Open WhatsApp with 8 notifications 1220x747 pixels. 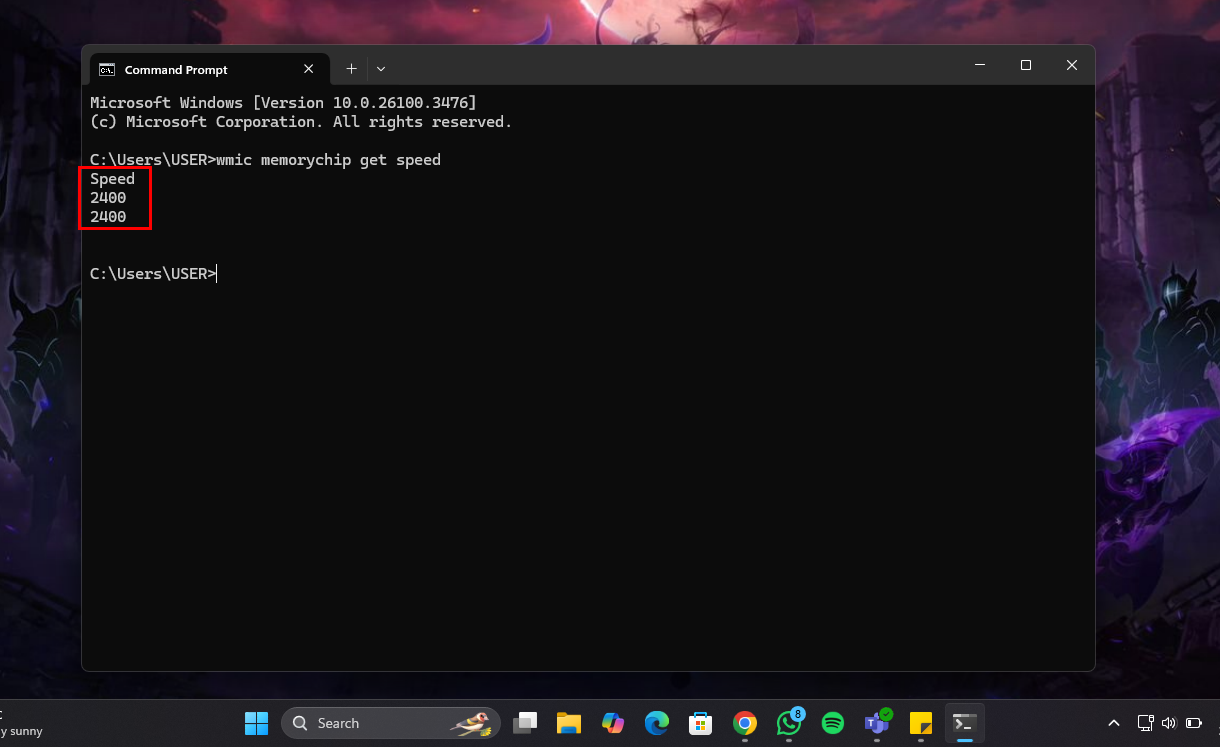[789, 723]
